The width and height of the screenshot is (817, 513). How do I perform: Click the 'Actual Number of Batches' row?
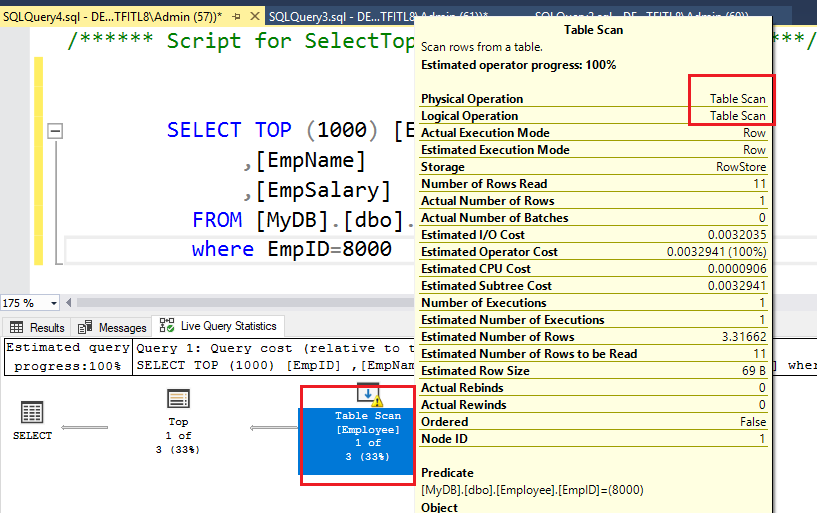[593, 218]
